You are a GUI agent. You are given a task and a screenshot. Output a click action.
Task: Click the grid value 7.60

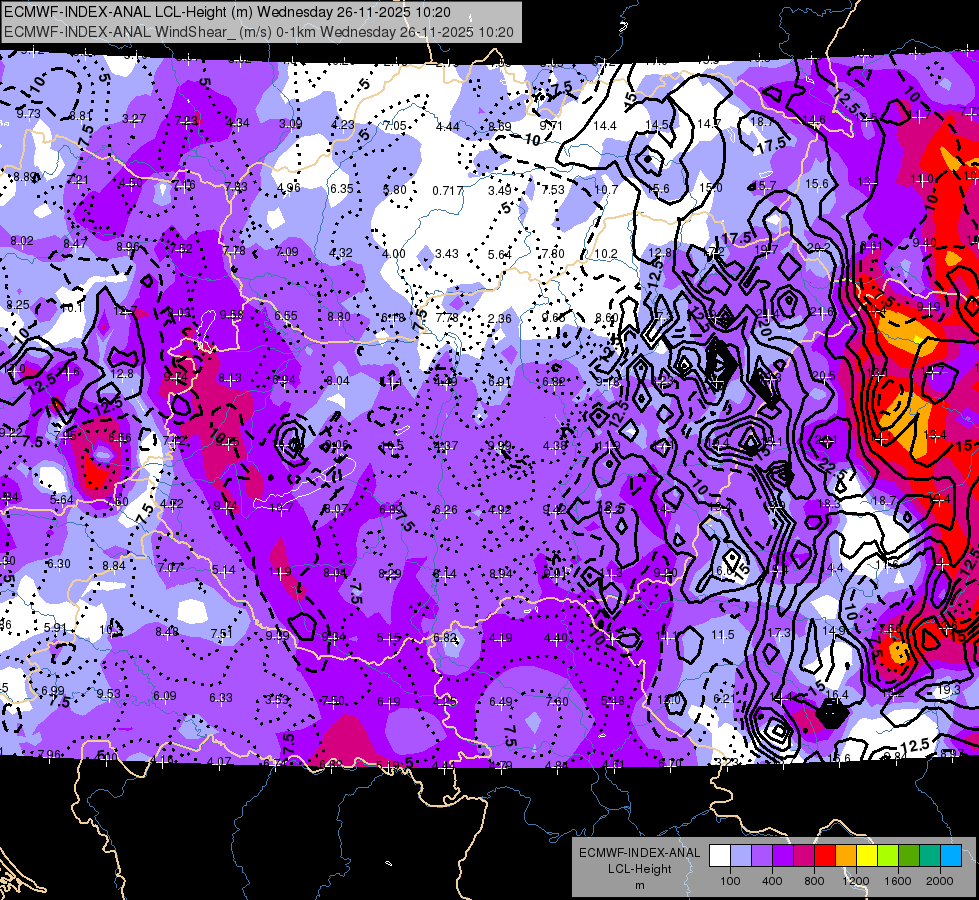click(556, 701)
